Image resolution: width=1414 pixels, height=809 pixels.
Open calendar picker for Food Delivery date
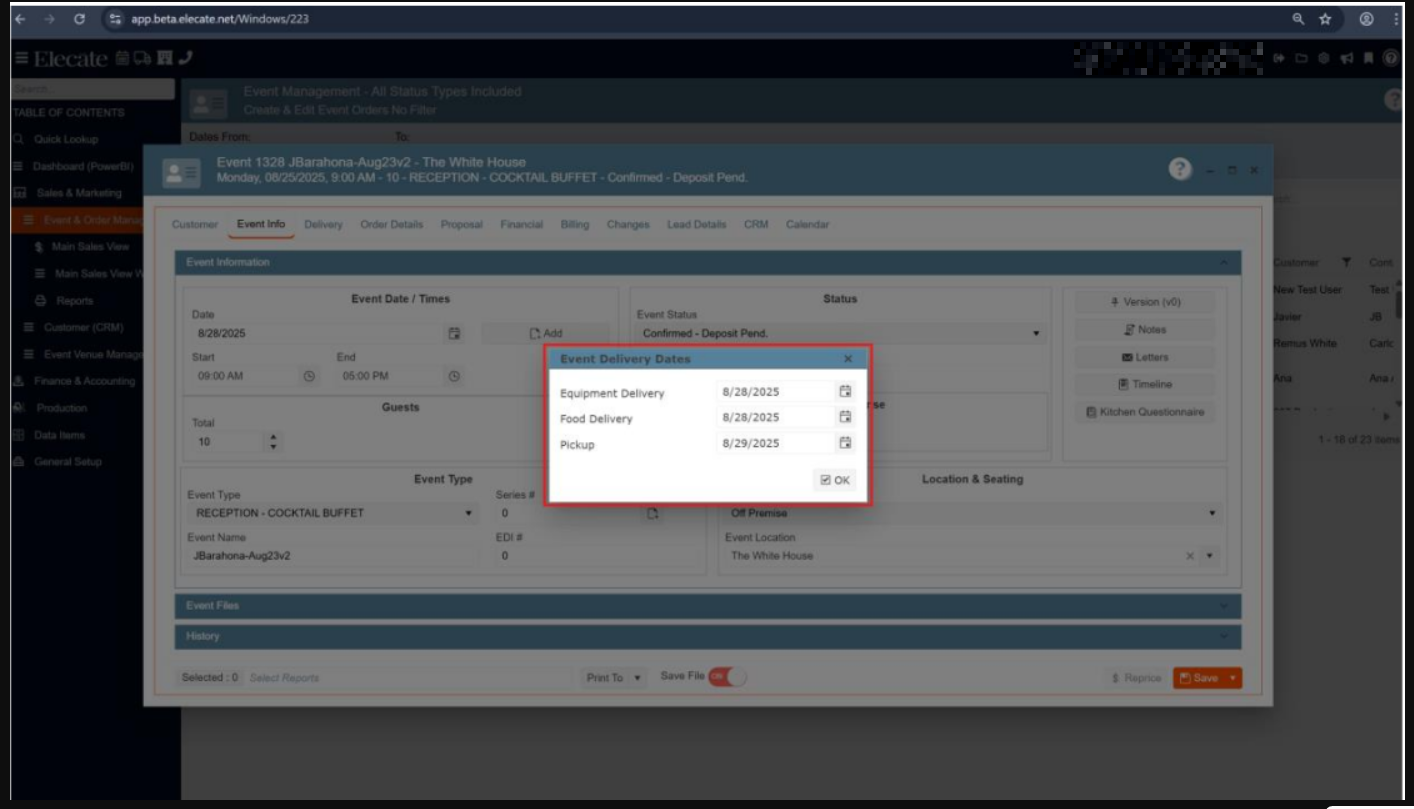point(845,418)
